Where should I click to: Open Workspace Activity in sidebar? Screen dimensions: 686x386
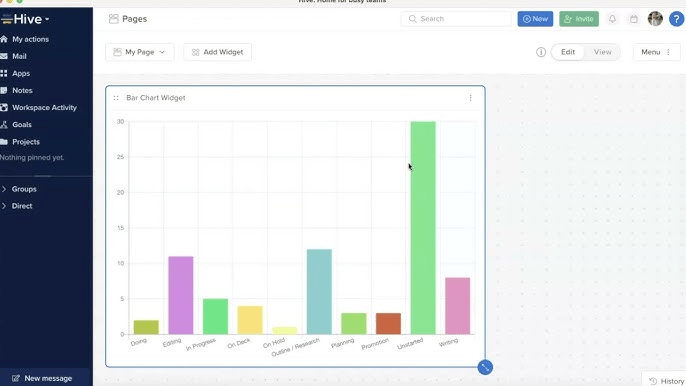point(44,107)
